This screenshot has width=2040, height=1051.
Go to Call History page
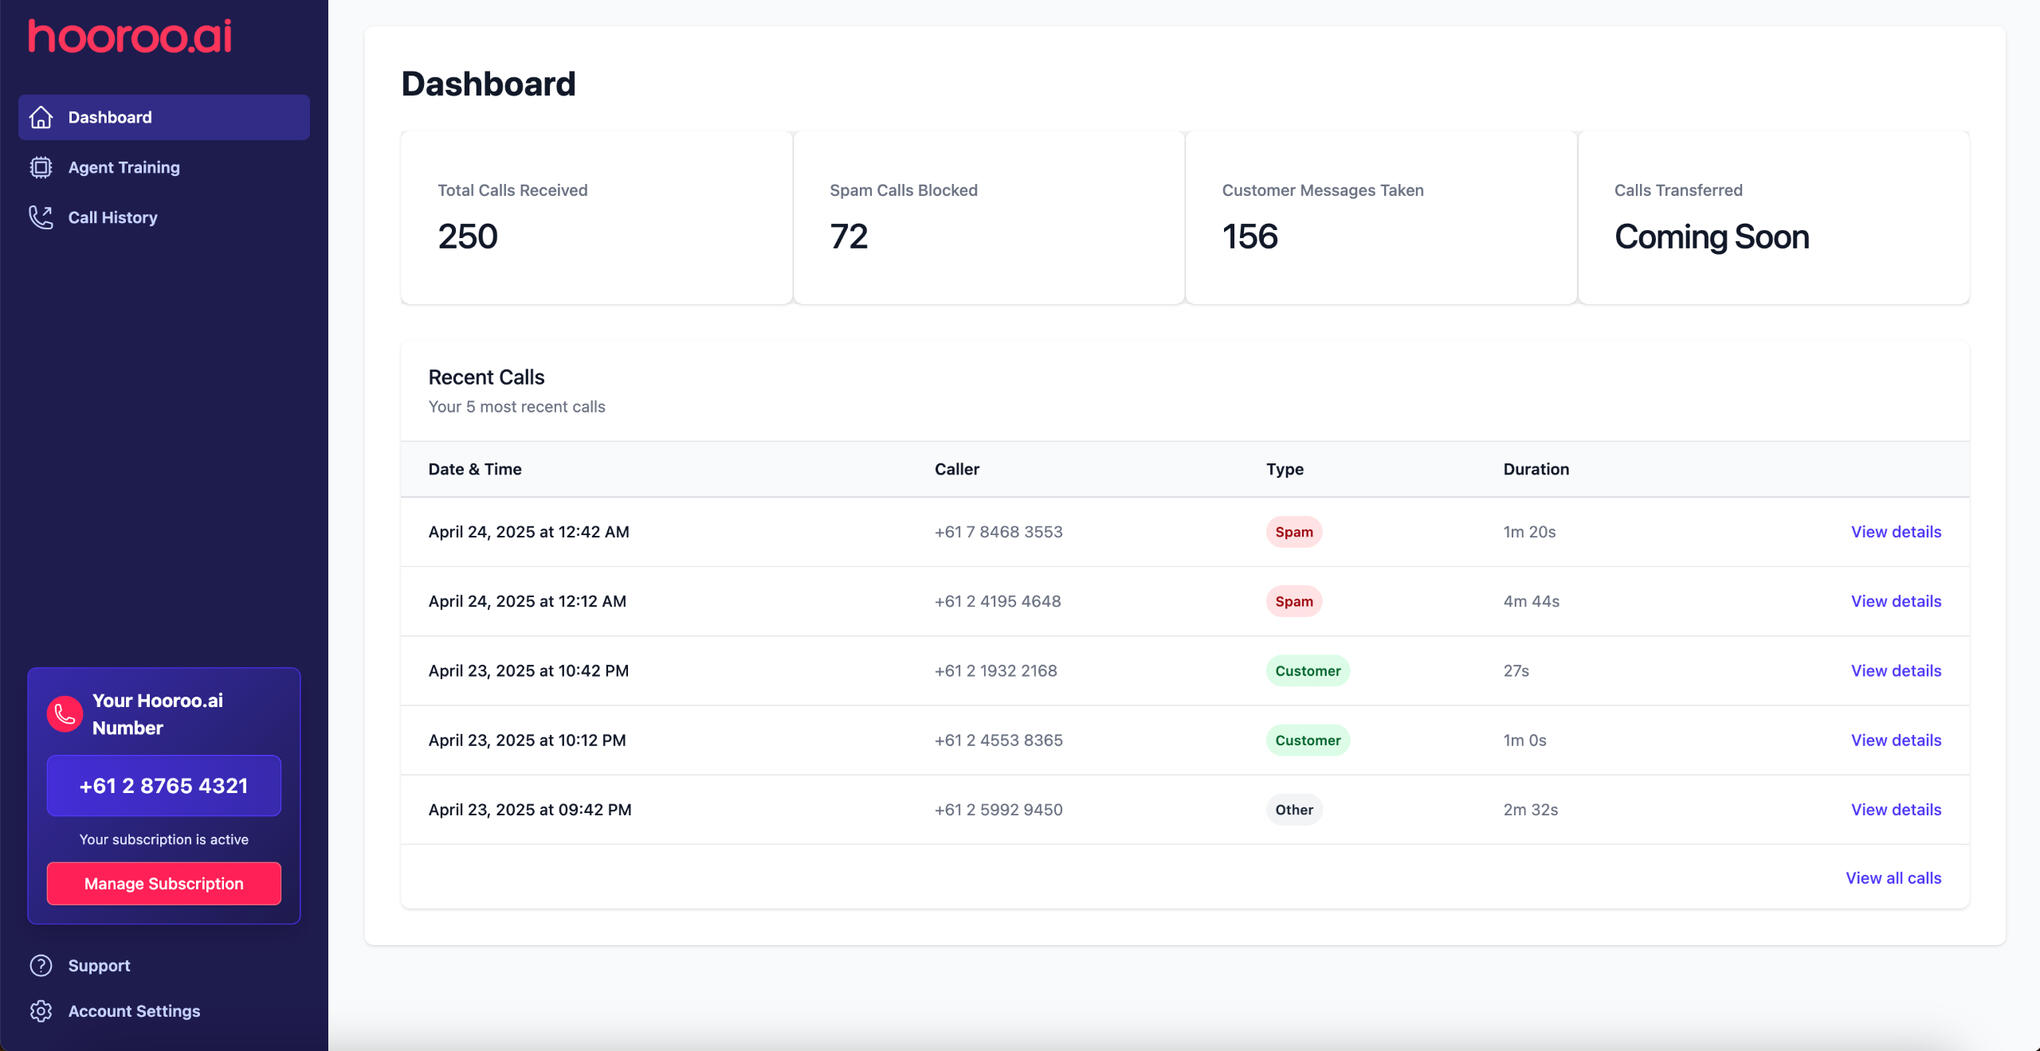pos(112,217)
